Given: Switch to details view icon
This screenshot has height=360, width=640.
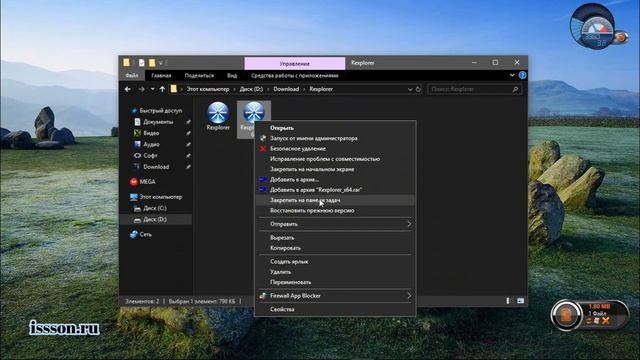Looking at the screenshot, I should (508, 301).
